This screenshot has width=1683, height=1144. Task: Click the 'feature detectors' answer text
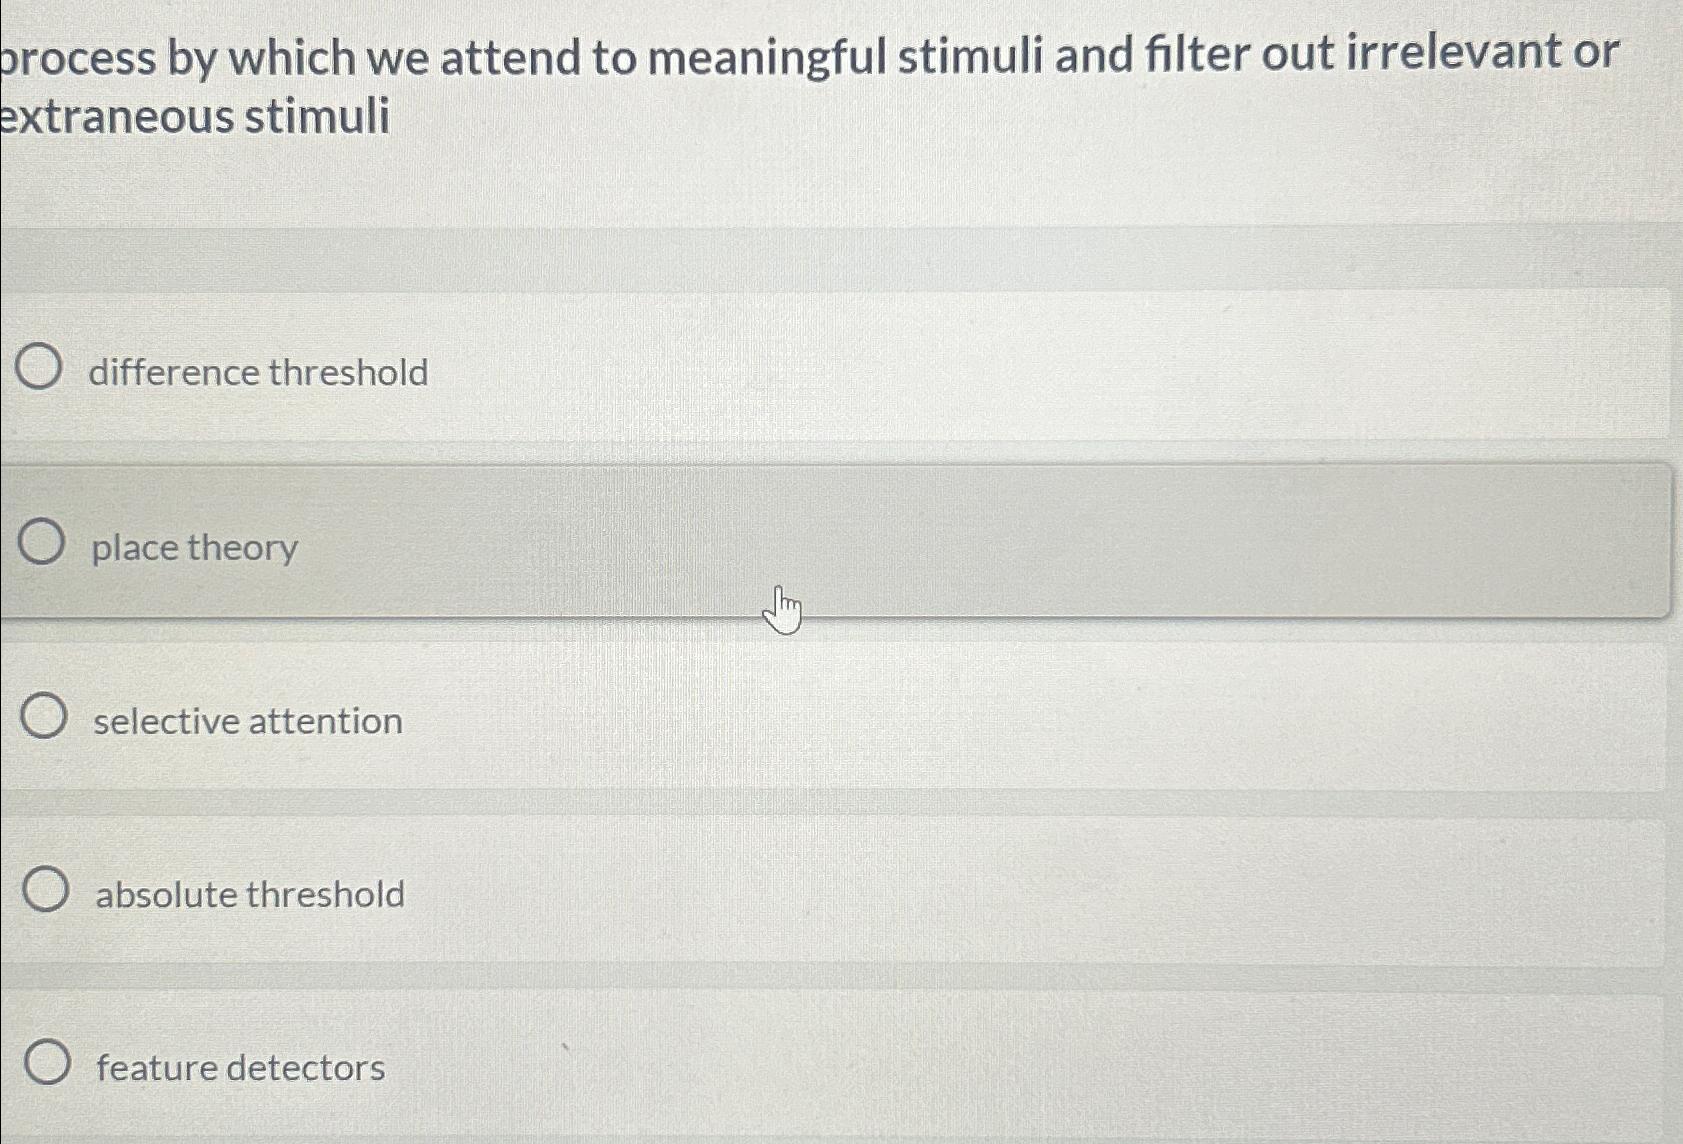(238, 1067)
